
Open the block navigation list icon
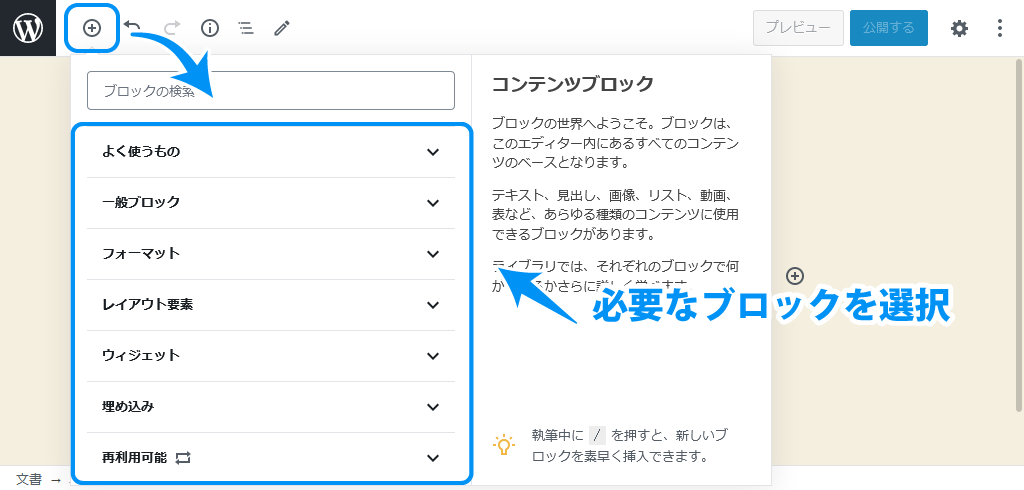click(x=246, y=28)
